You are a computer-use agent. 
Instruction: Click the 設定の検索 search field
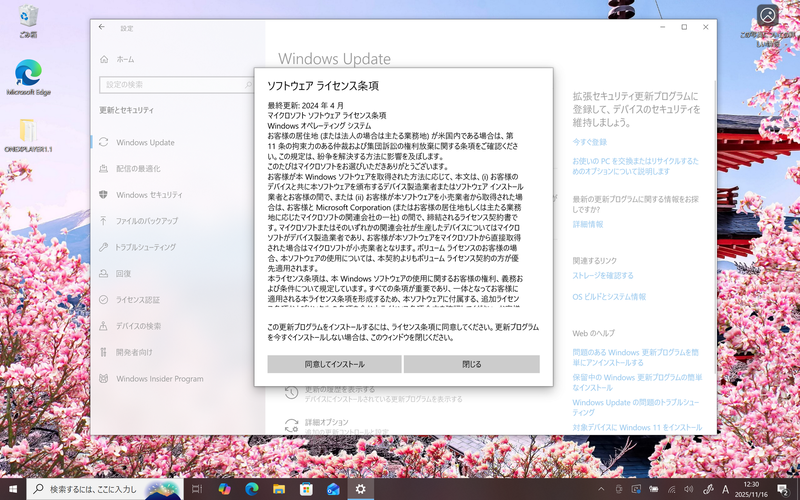click(x=176, y=85)
